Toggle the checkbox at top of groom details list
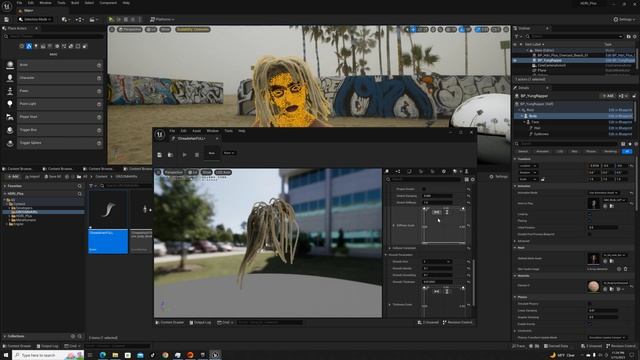Image resolution: width=640 pixels, height=360 pixels. point(424,189)
